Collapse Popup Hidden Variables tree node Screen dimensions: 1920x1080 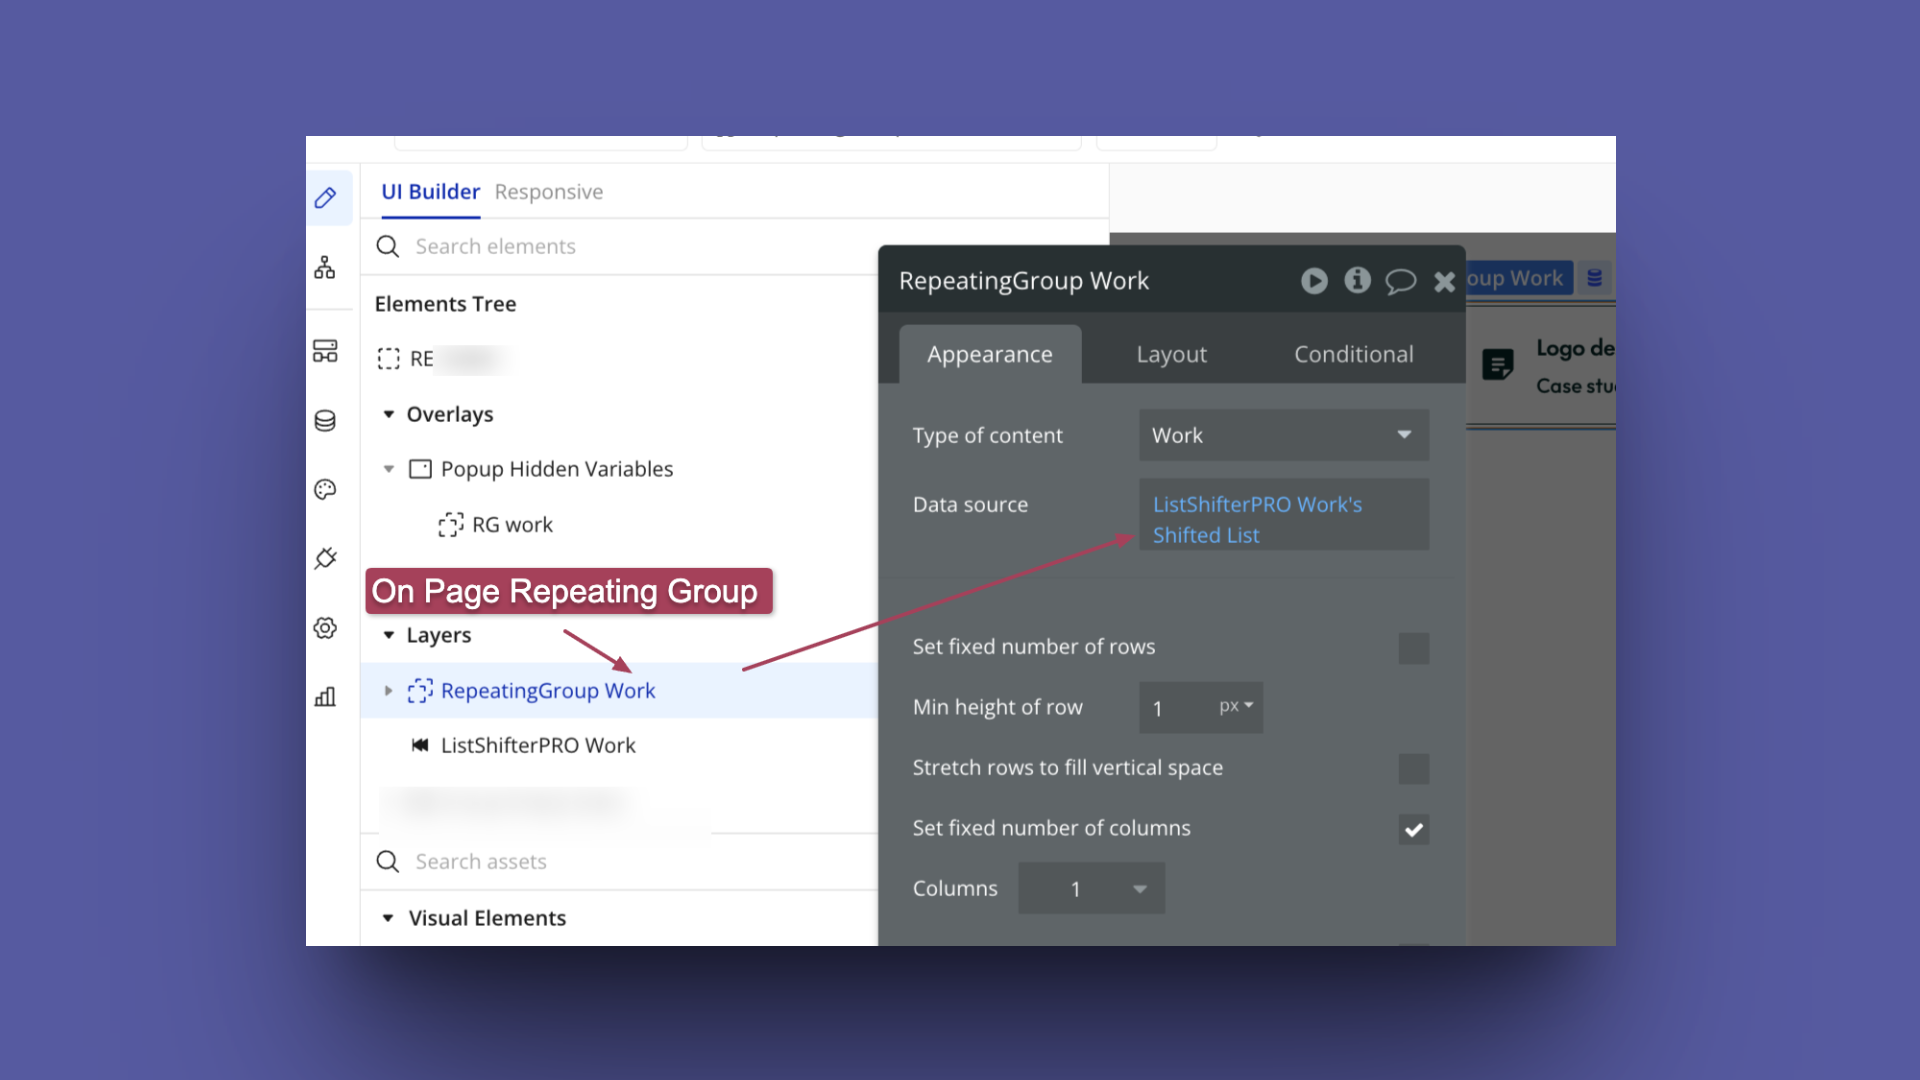click(389, 469)
